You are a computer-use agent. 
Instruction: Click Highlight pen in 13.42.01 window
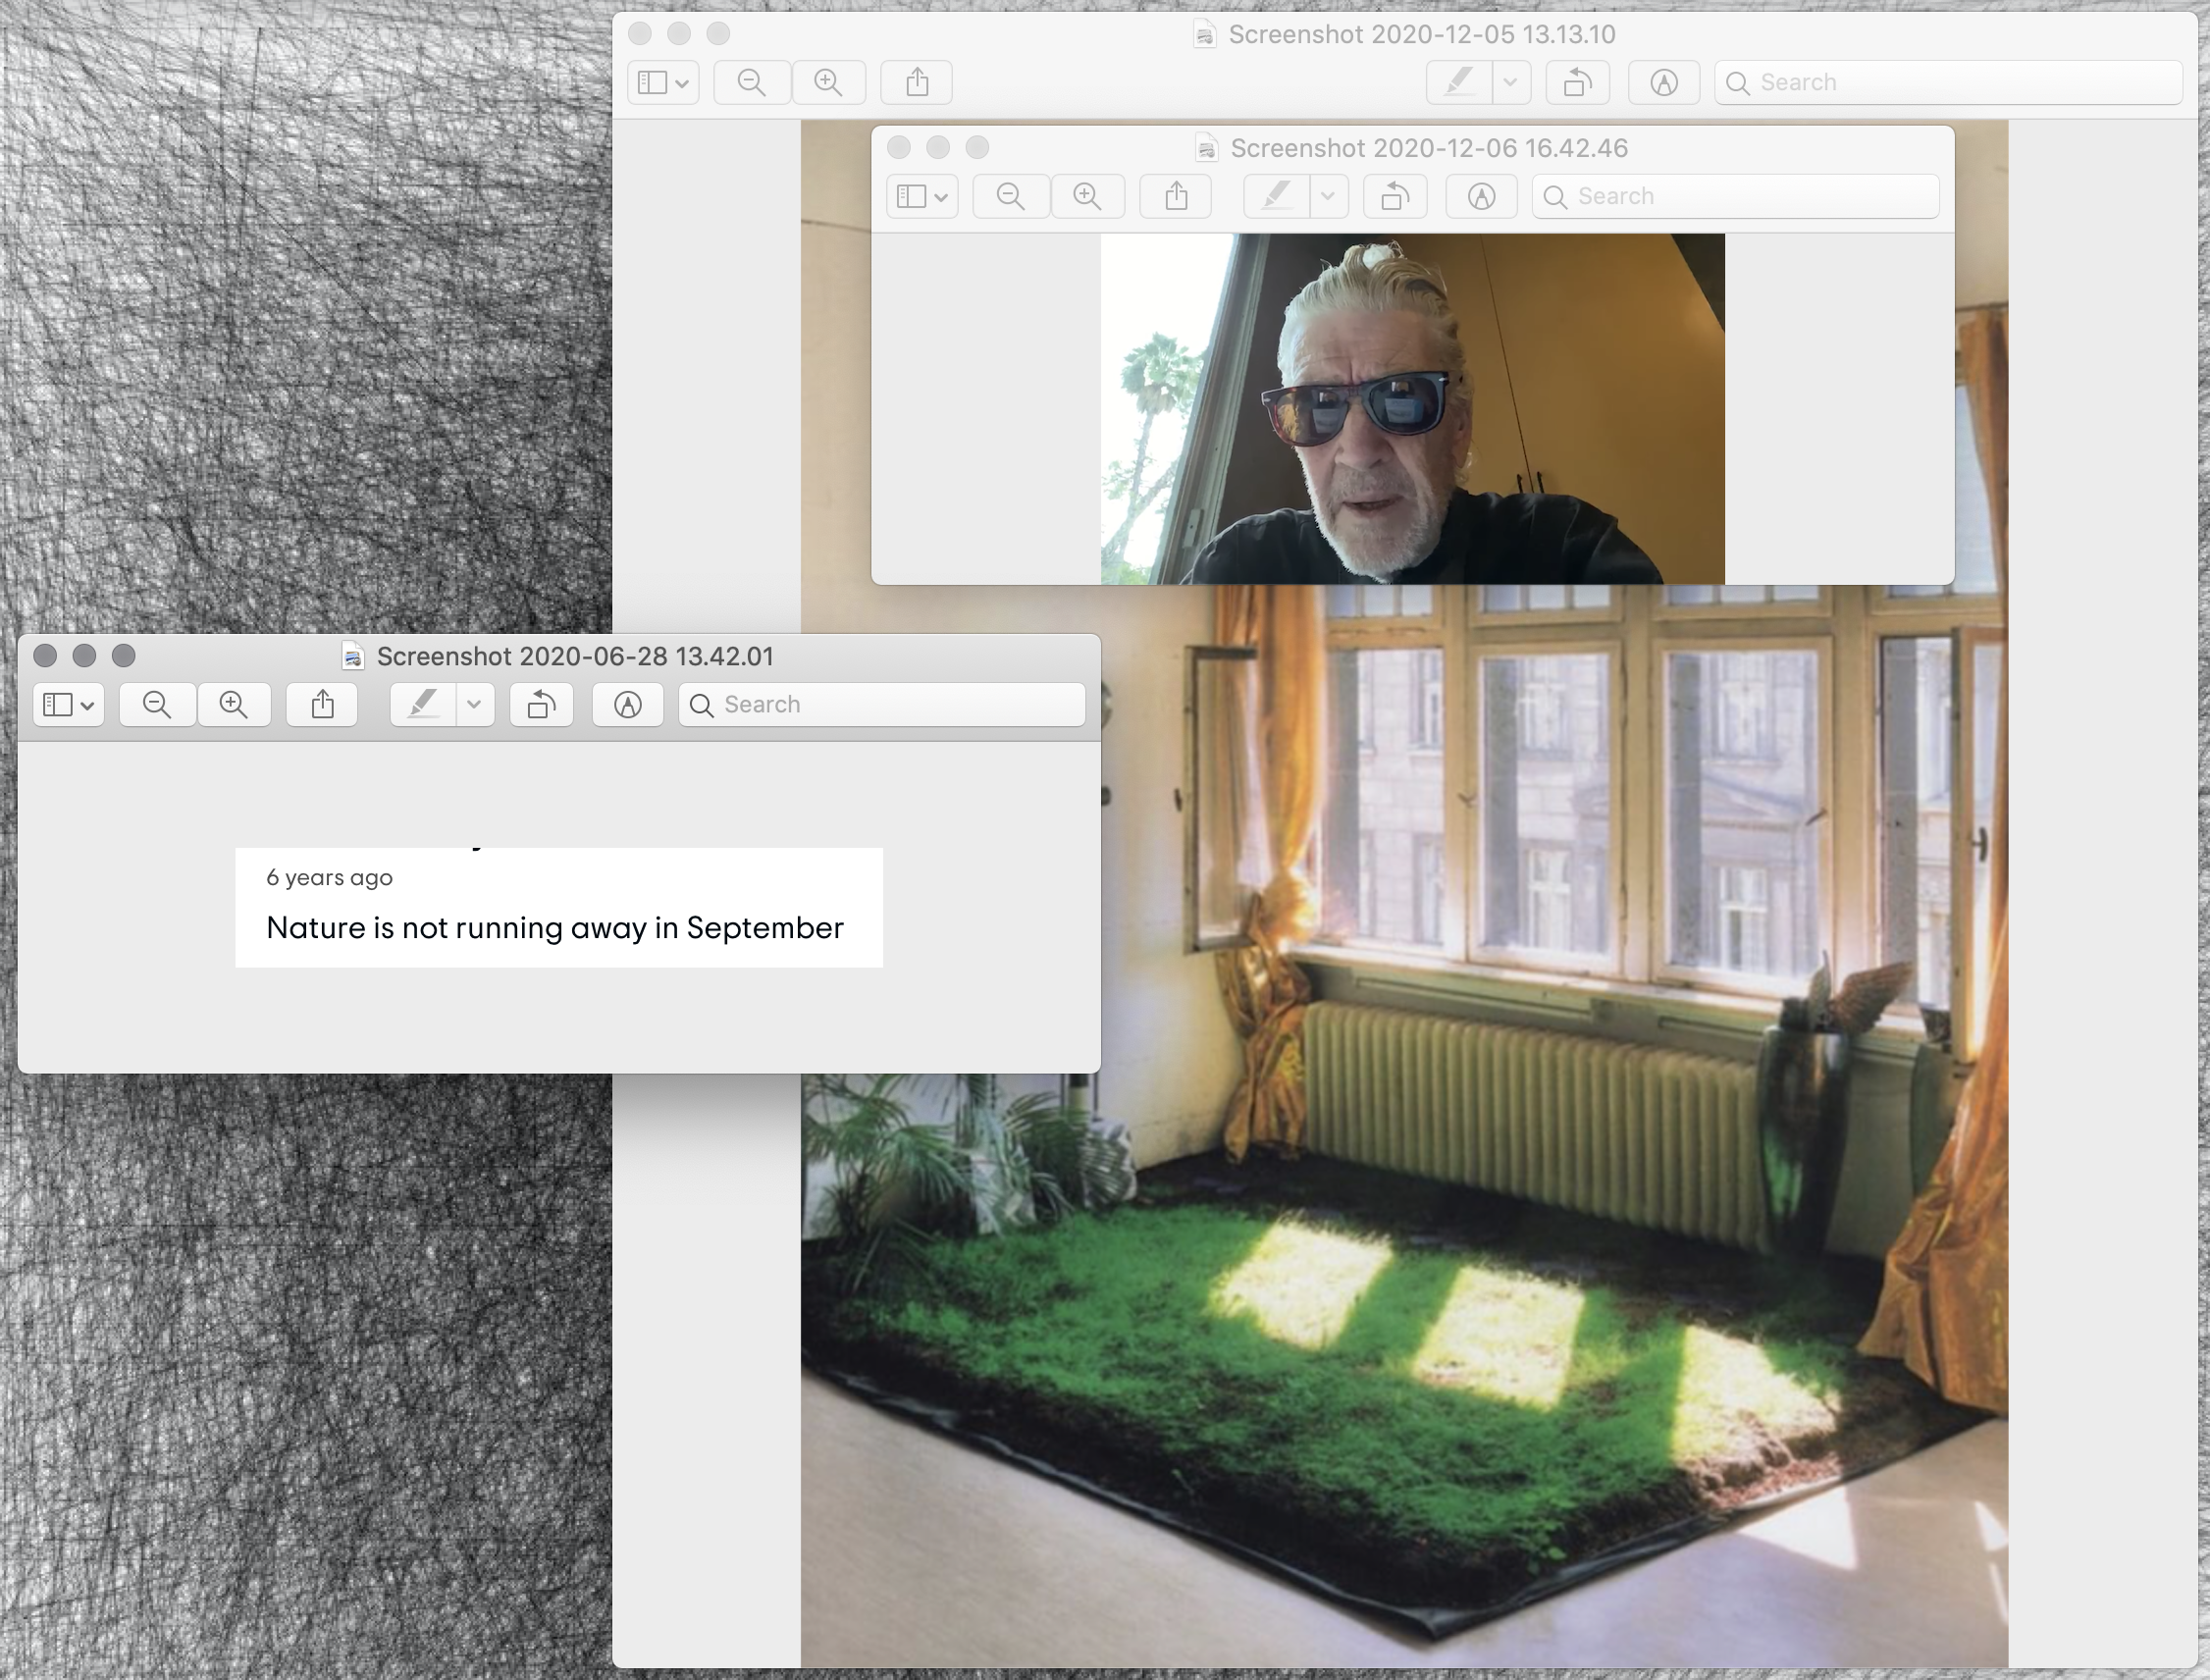tap(423, 705)
